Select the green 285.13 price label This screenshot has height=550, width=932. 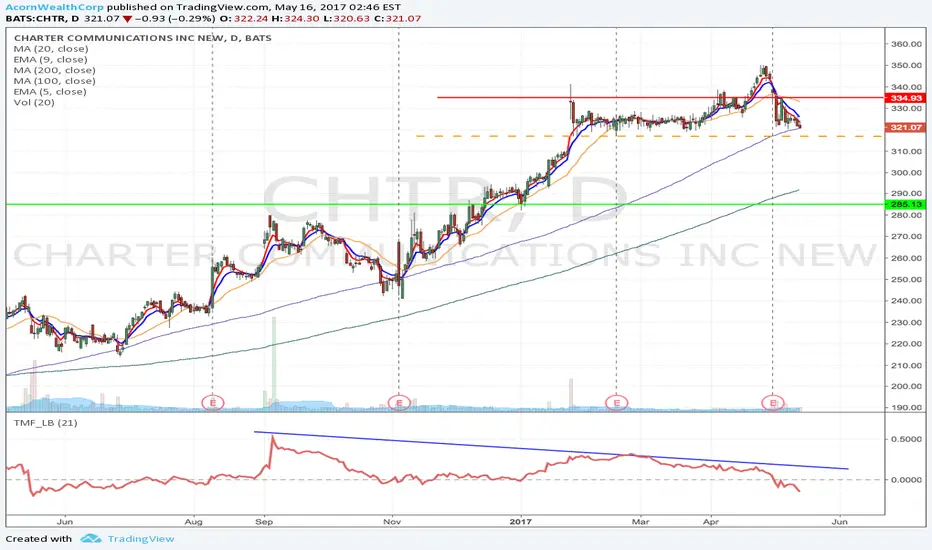[x=905, y=205]
